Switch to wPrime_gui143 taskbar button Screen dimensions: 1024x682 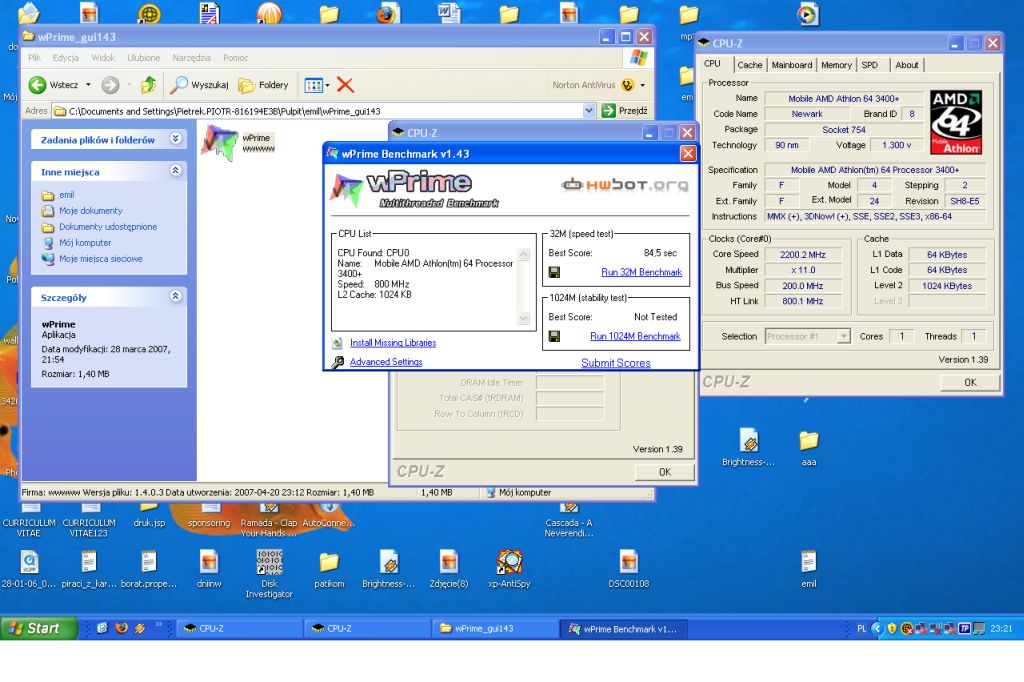click(494, 628)
